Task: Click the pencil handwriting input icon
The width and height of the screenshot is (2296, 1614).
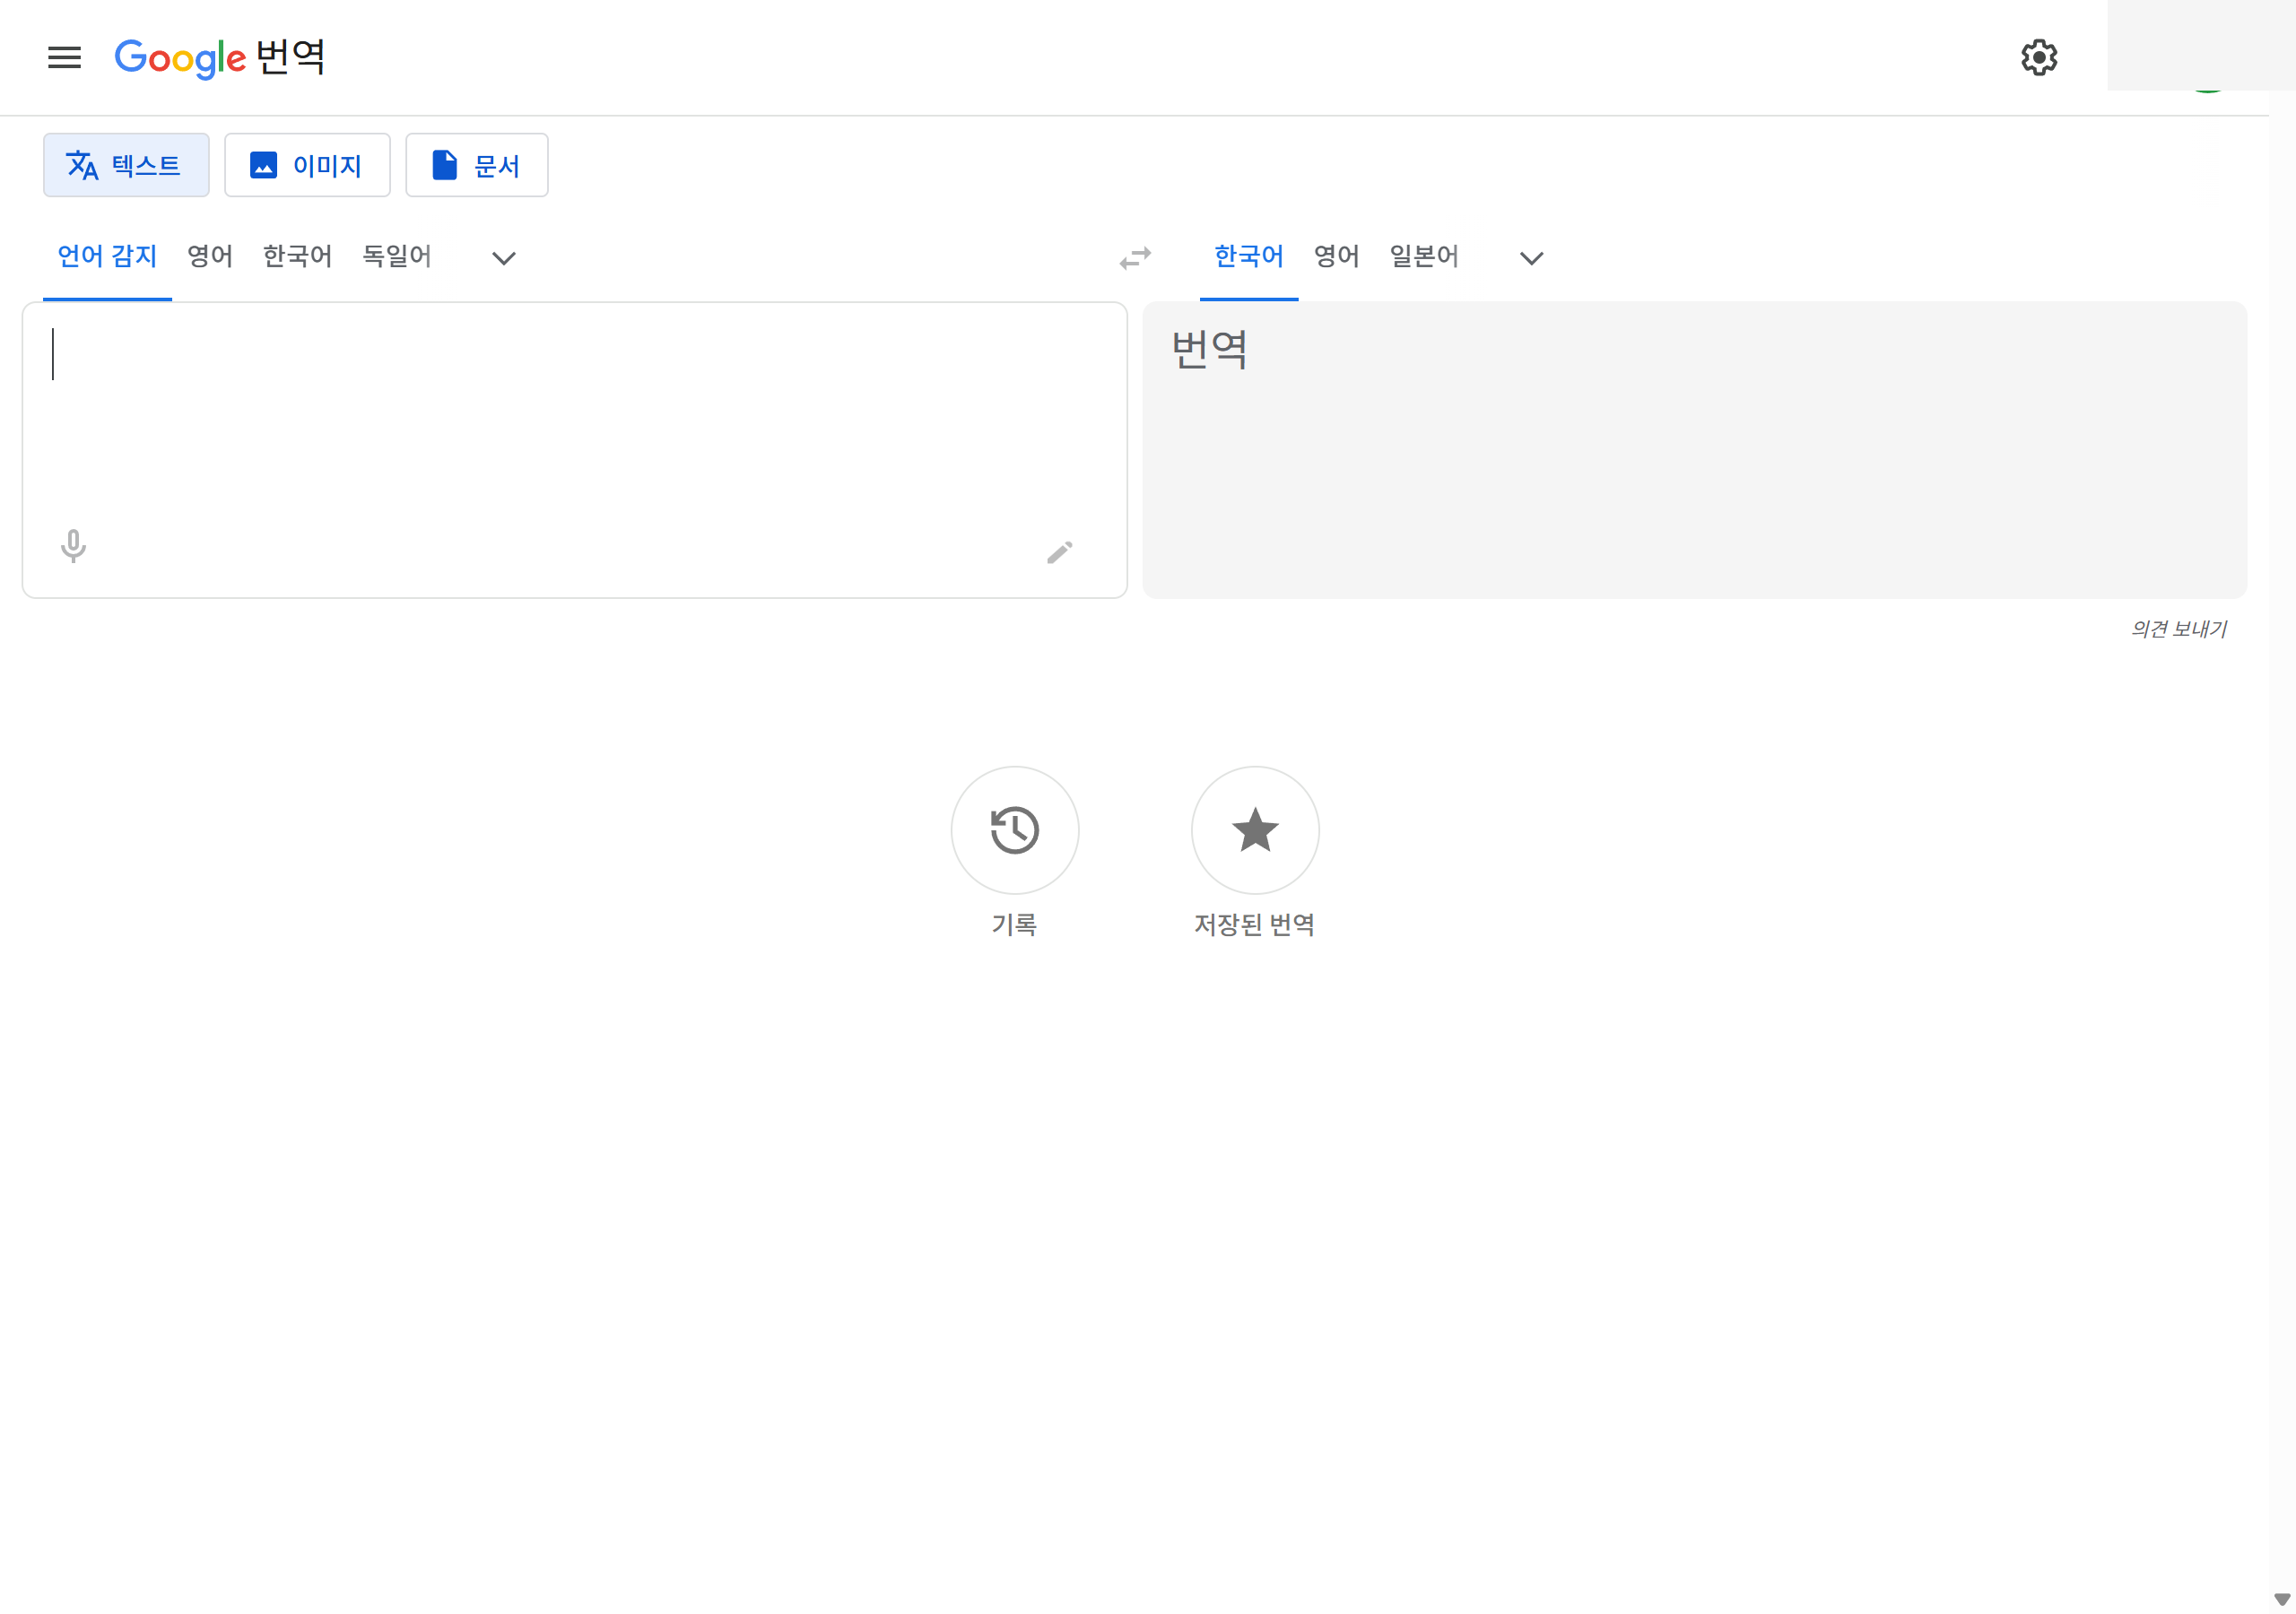Action: click(x=1059, y=552)
